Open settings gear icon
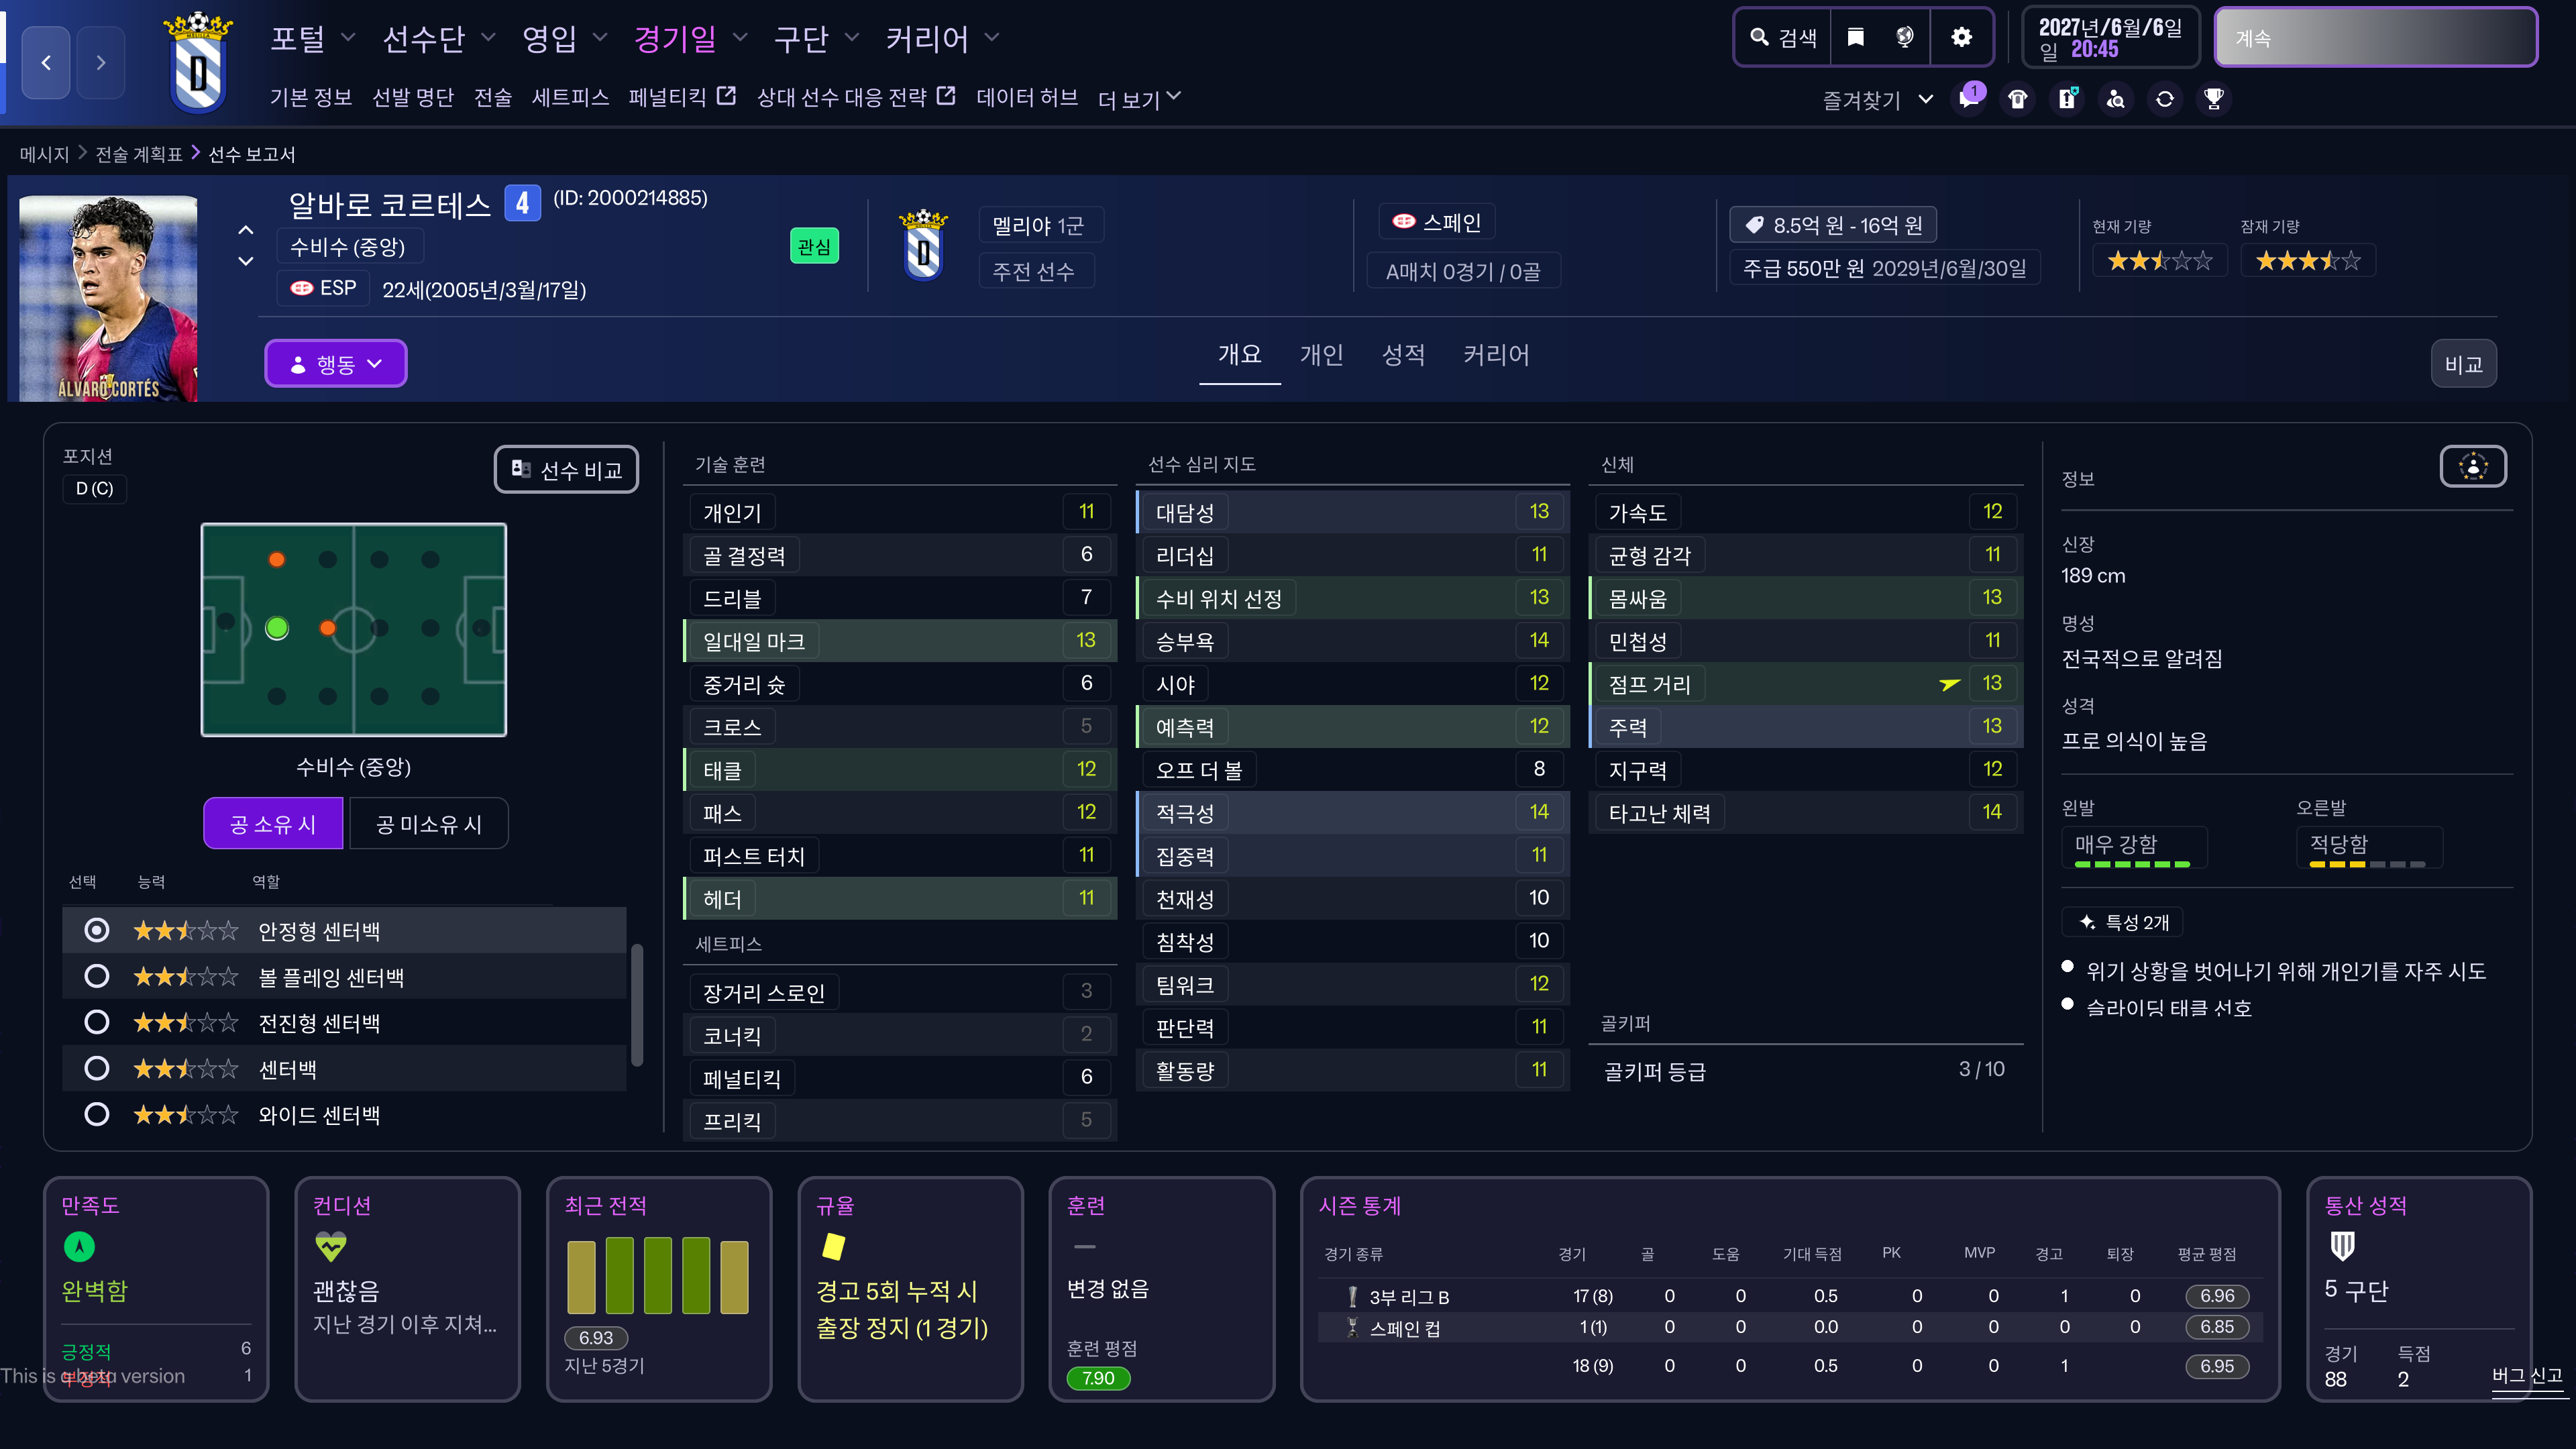The width and height of the screenshot is (2576, 1449). pyautogui.click(x=1961, y=38)
